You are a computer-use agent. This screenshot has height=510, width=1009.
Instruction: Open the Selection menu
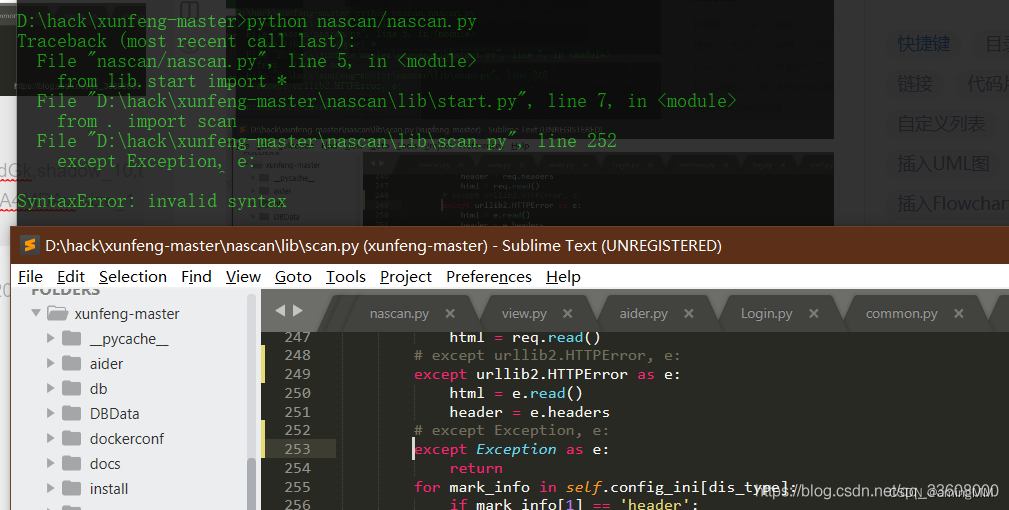133,277
